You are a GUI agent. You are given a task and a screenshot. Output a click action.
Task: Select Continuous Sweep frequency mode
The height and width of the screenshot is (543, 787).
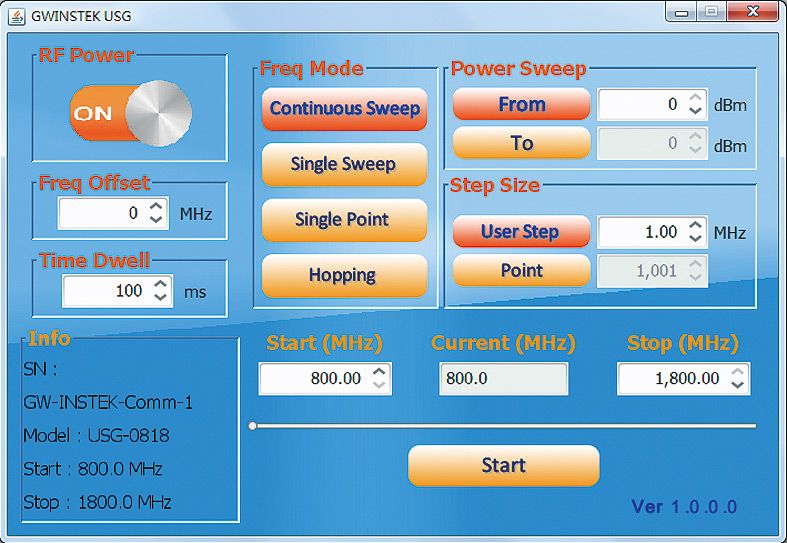[x=344, y=109]
